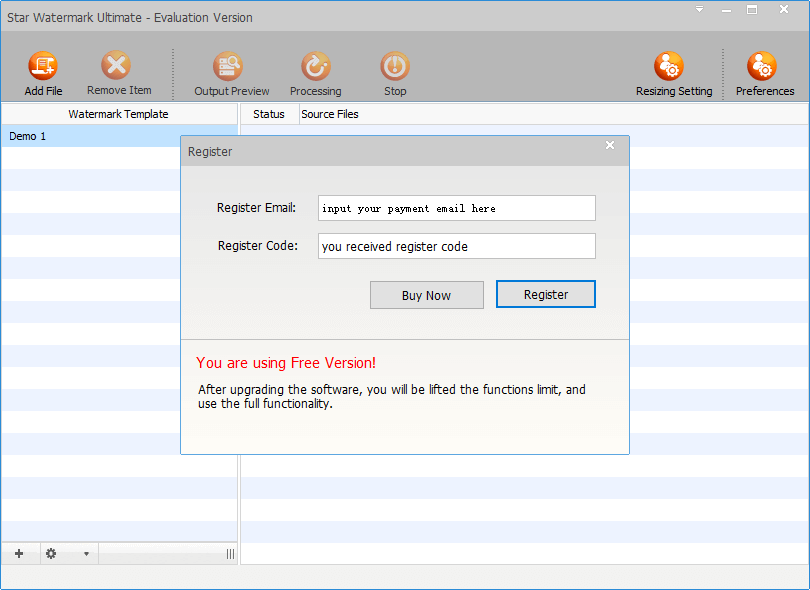
Task: Click the Register button in dialog
Action: click(x=546, y=294)
